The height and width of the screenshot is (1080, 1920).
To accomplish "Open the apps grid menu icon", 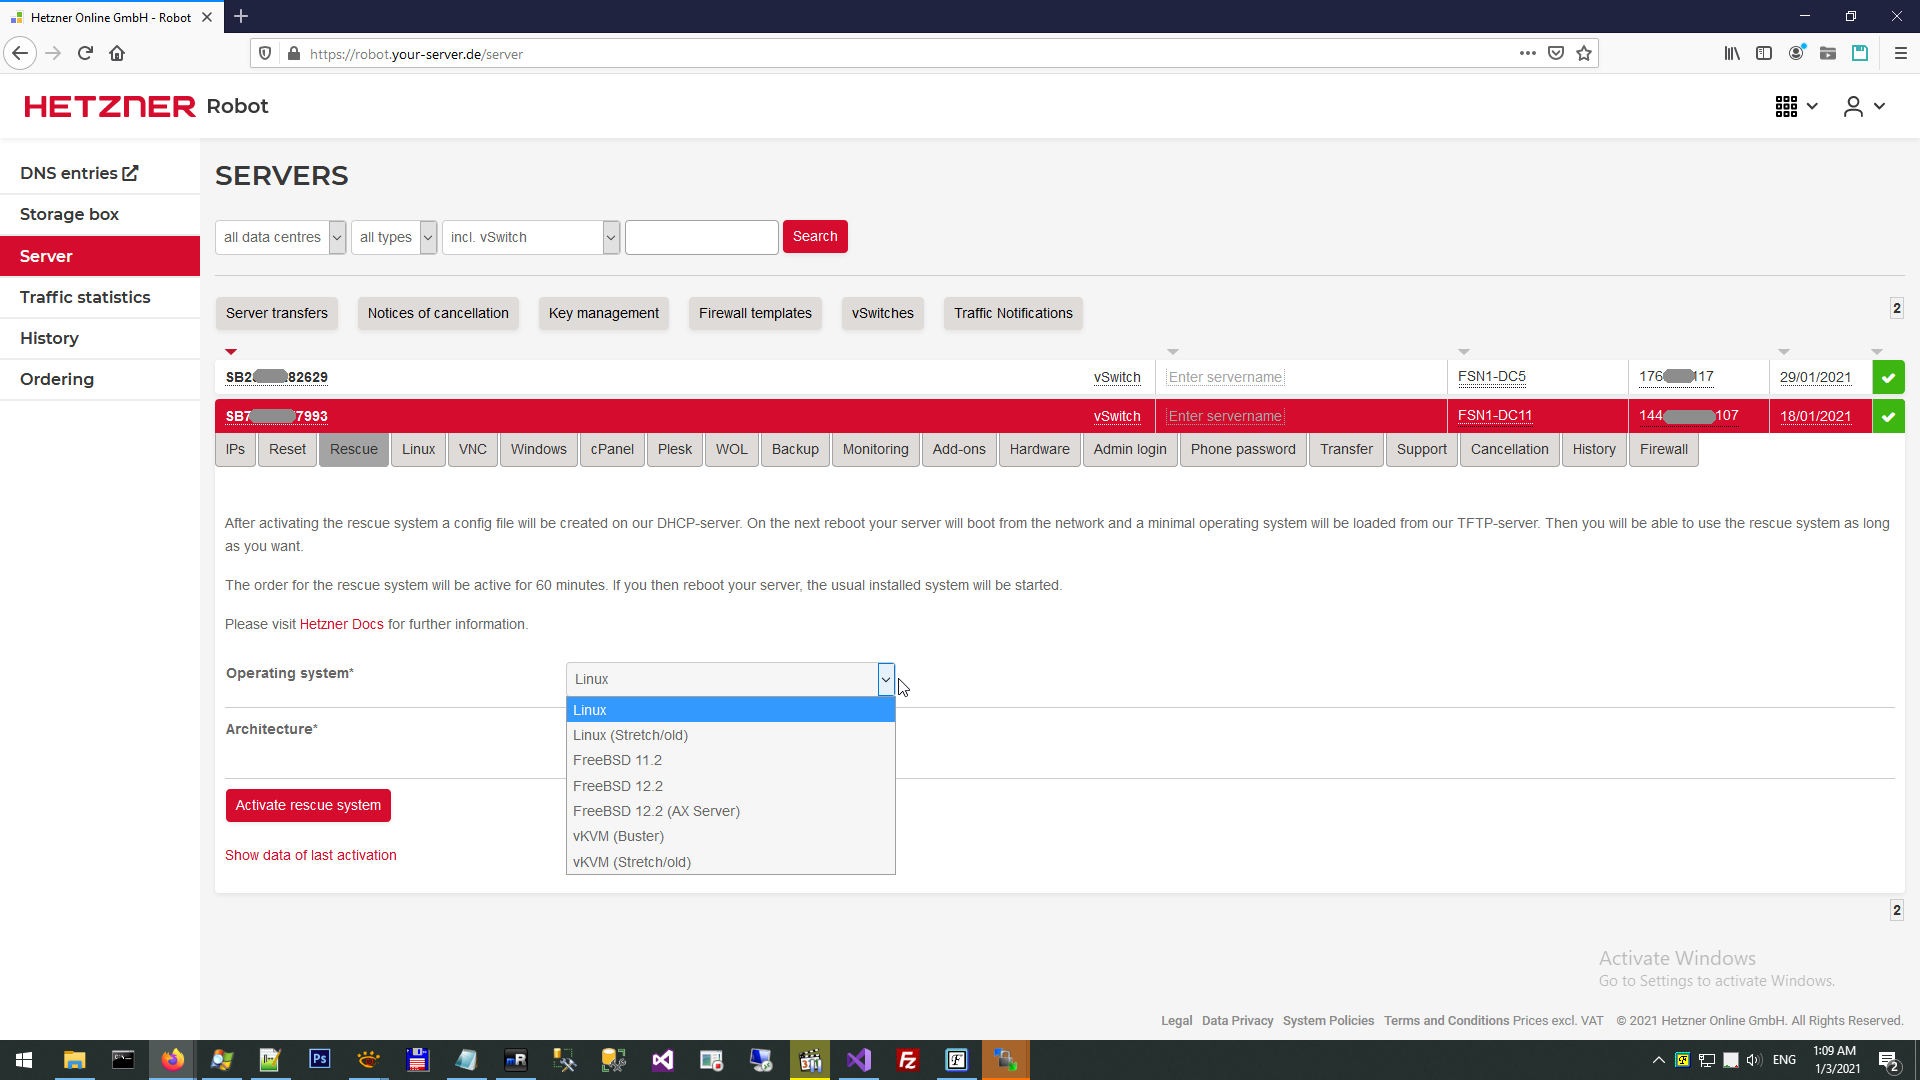I will coord(1786,106).
